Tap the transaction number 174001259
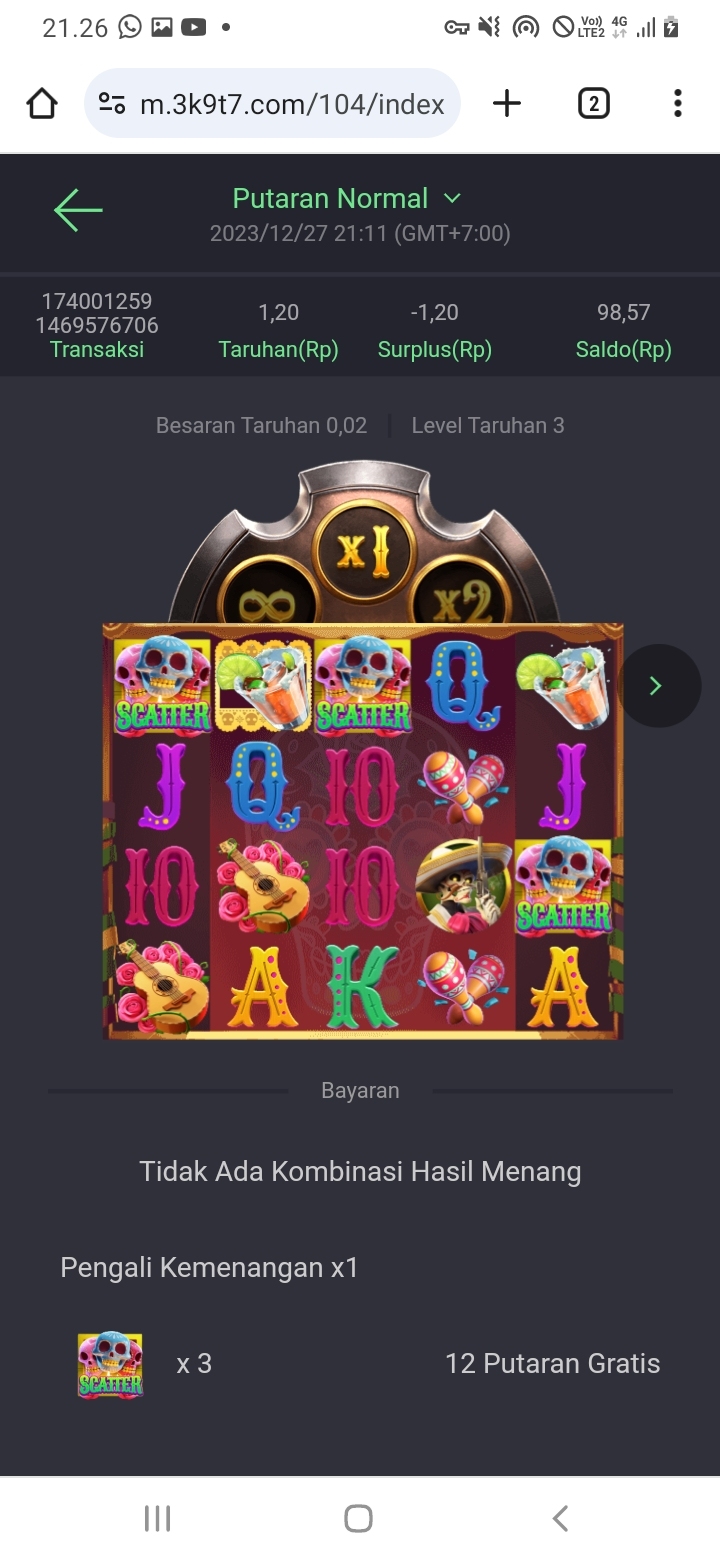 (97, 301)
